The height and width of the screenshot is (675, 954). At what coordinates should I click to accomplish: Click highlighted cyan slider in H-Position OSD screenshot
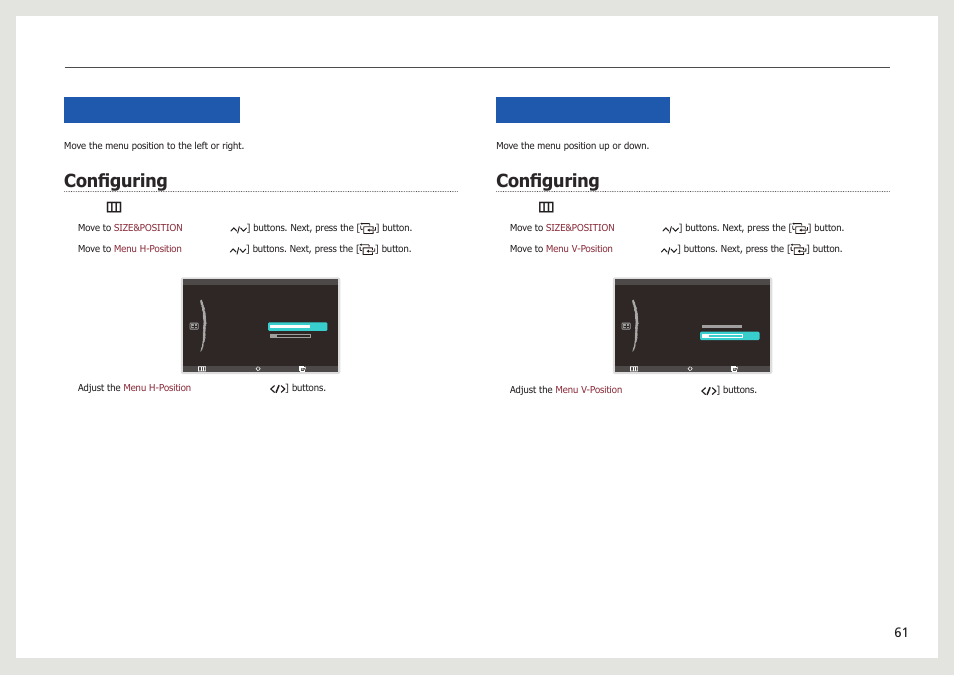(x=298, y=327)
